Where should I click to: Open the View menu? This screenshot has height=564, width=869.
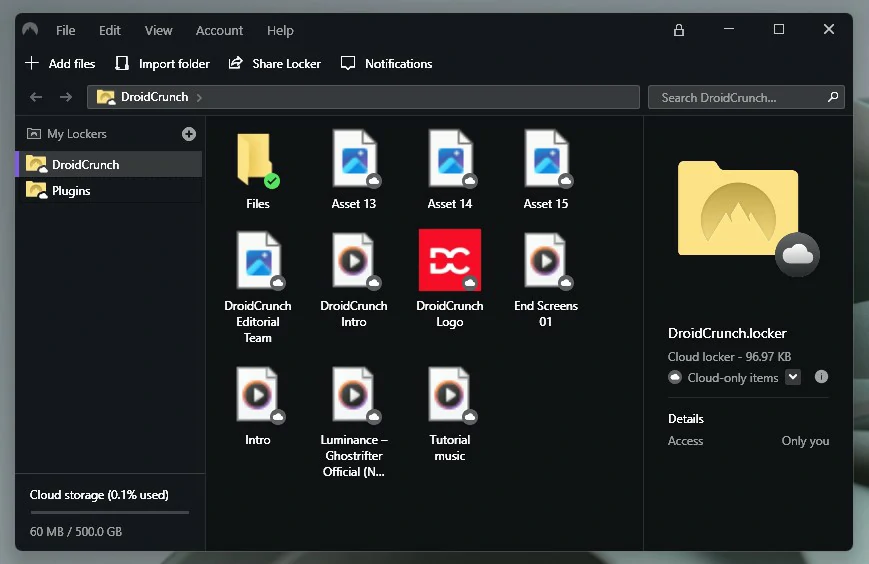coord(159,30)
